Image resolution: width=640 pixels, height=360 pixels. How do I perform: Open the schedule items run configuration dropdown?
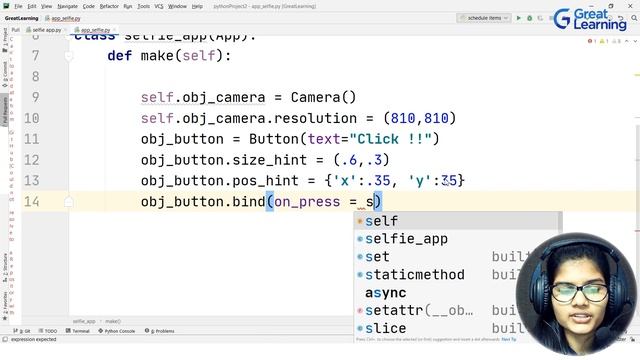(484, 18)
